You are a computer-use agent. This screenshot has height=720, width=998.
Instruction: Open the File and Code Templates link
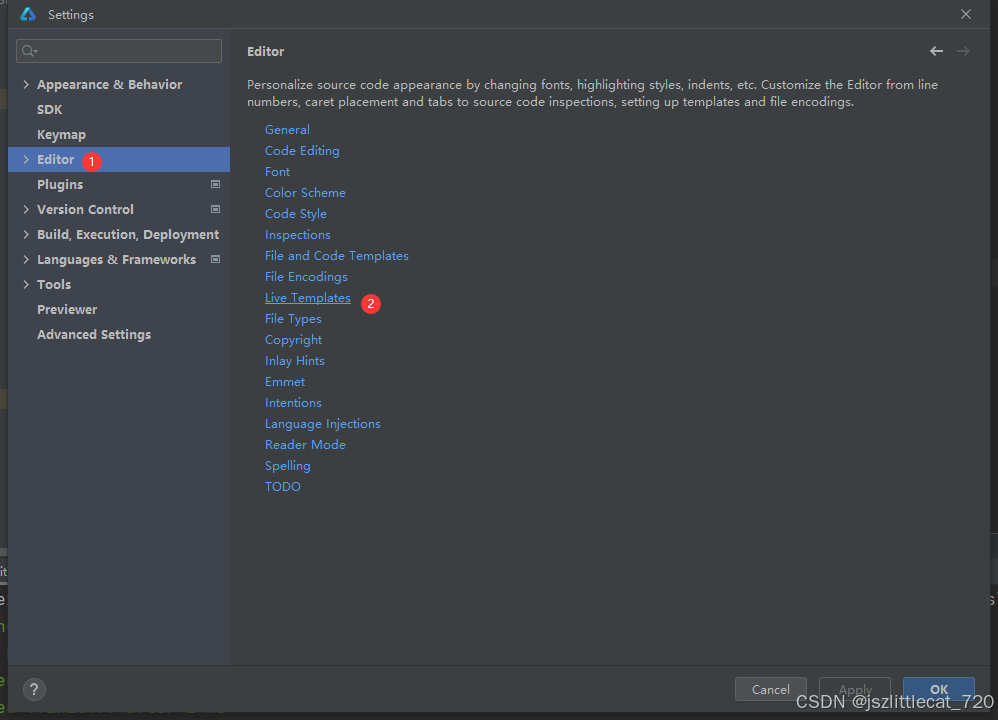[x=336, y=256]
